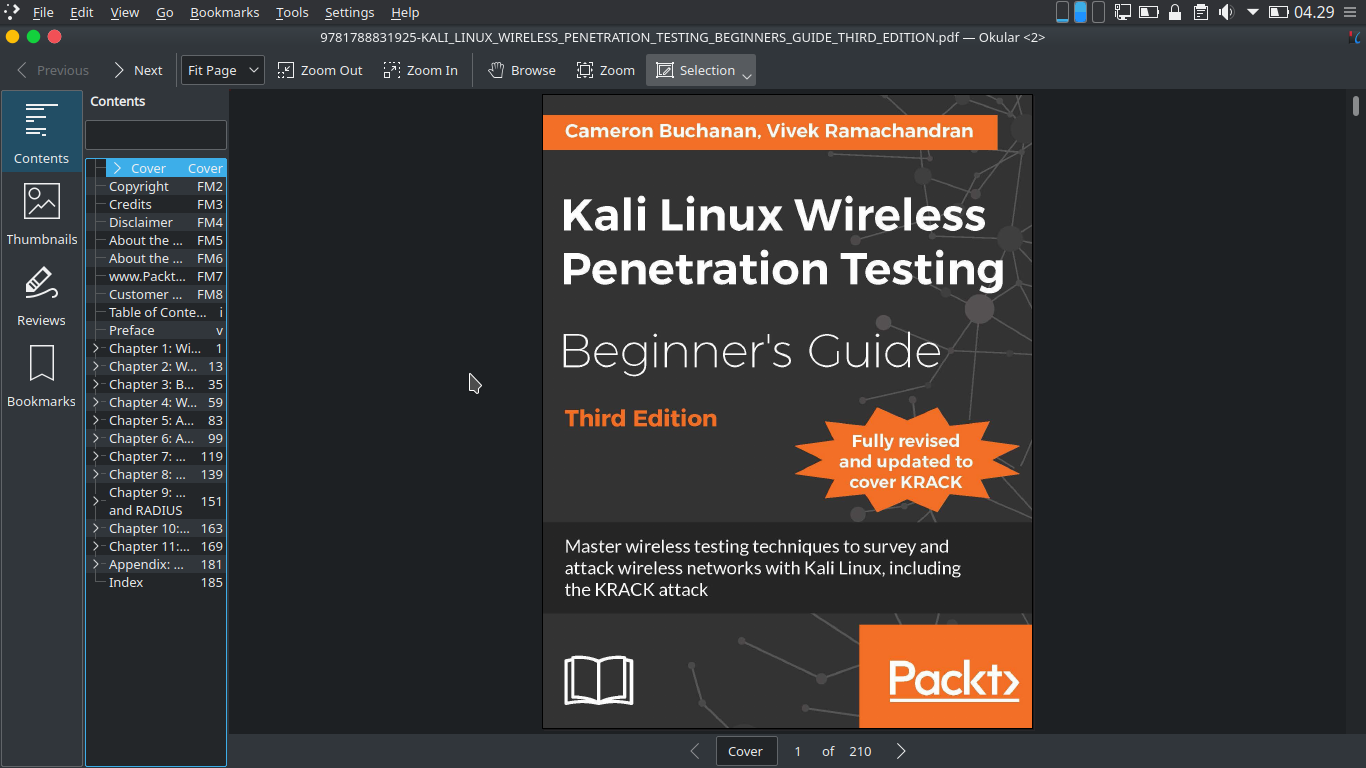
Task: Click the total pages 210 button
Action: (860, 751)
